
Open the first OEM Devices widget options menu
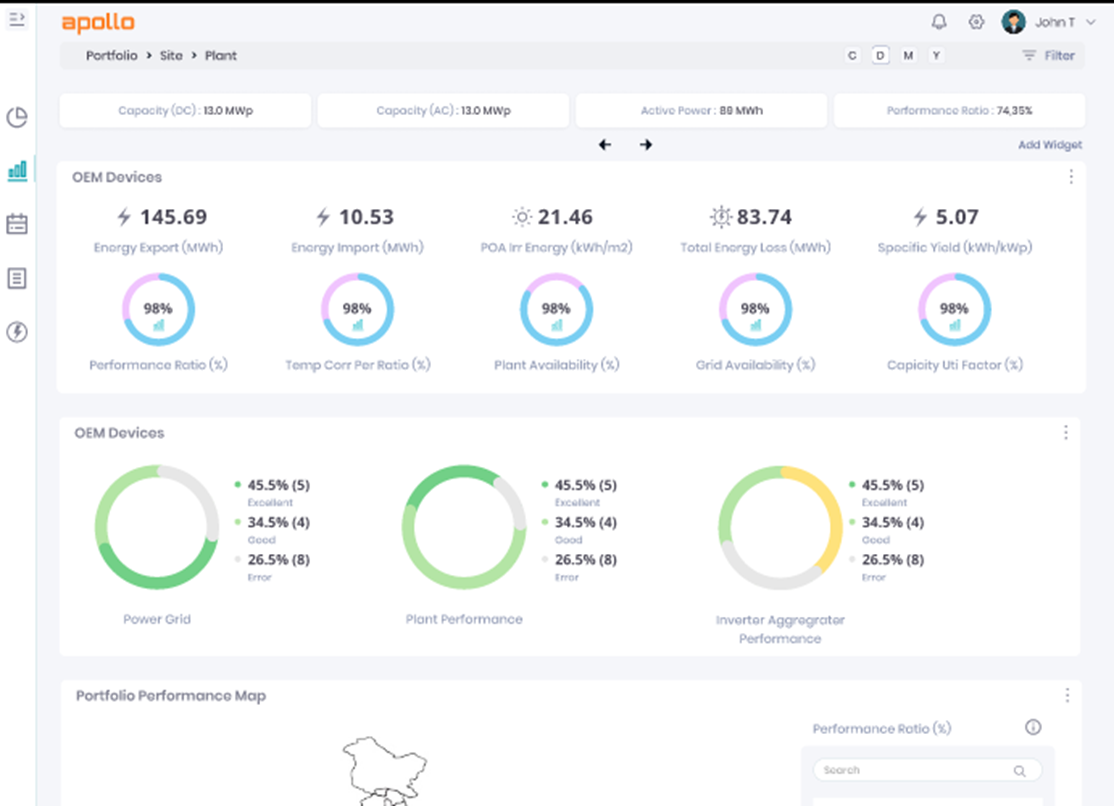(x=1071, y=177)
